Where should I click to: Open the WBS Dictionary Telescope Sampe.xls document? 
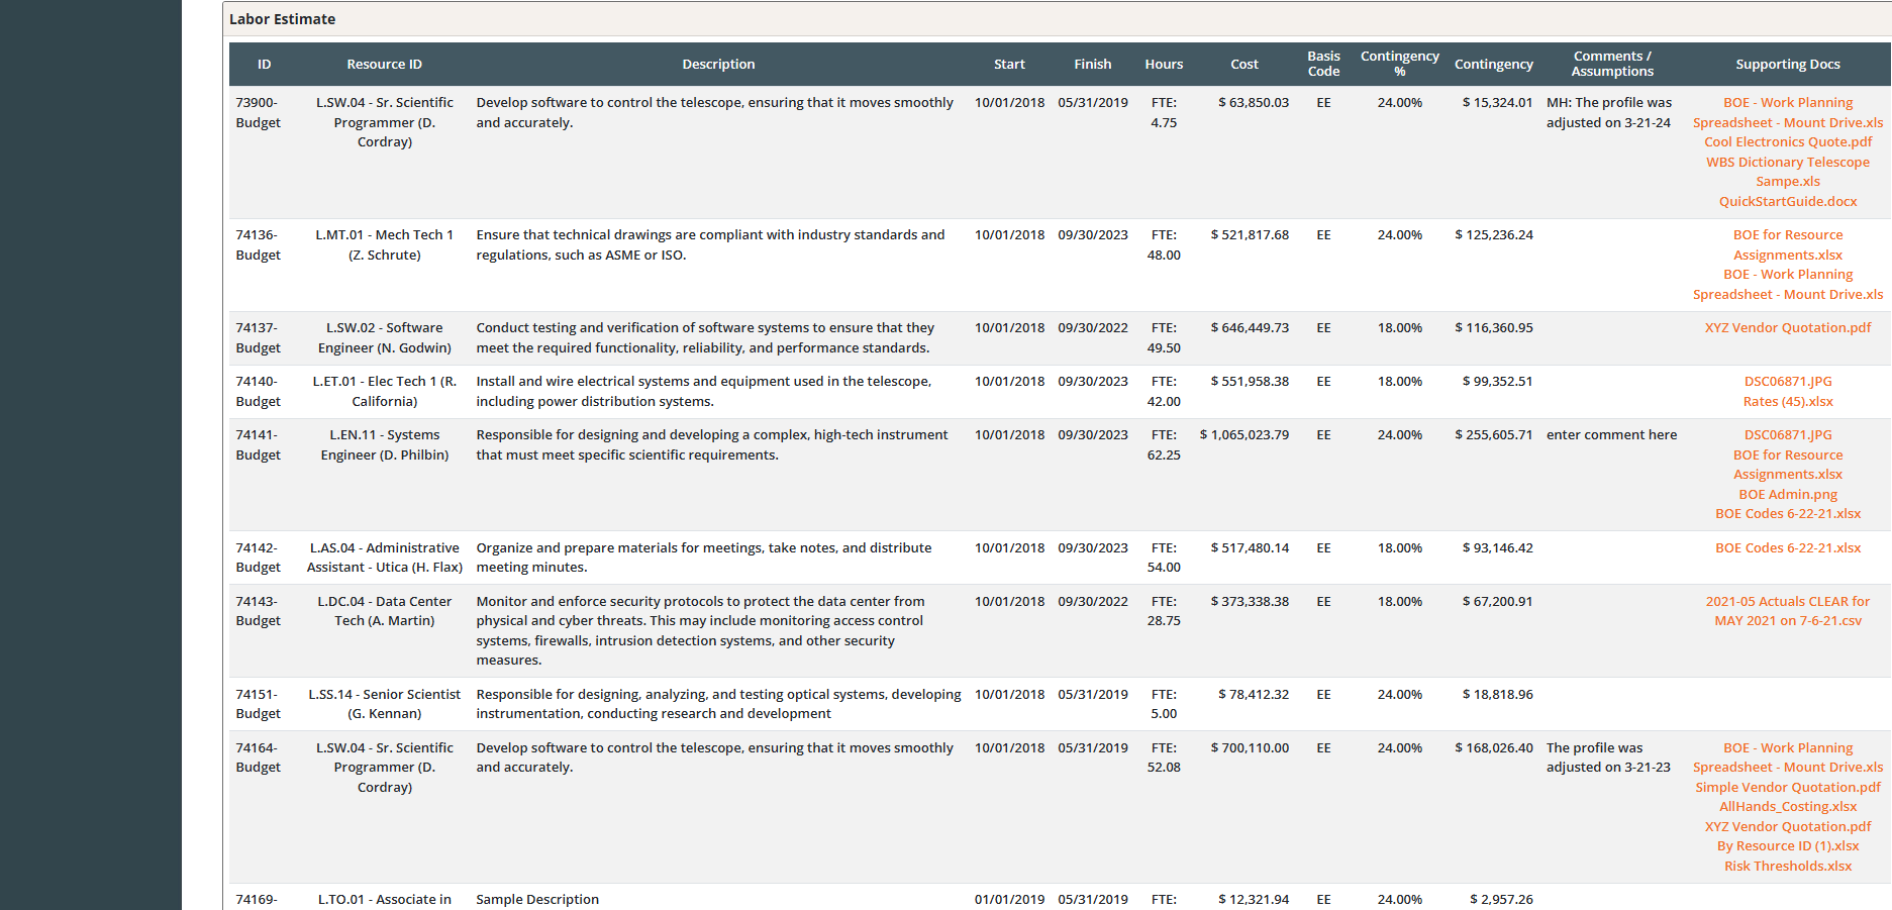click(x=1787, y=171)
